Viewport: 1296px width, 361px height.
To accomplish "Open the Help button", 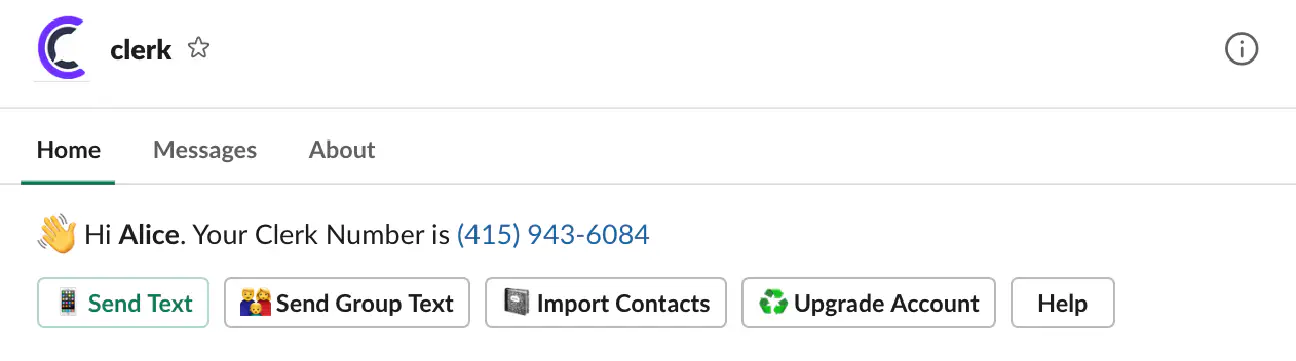I will pyautogui.click(x=1063, y=303).
